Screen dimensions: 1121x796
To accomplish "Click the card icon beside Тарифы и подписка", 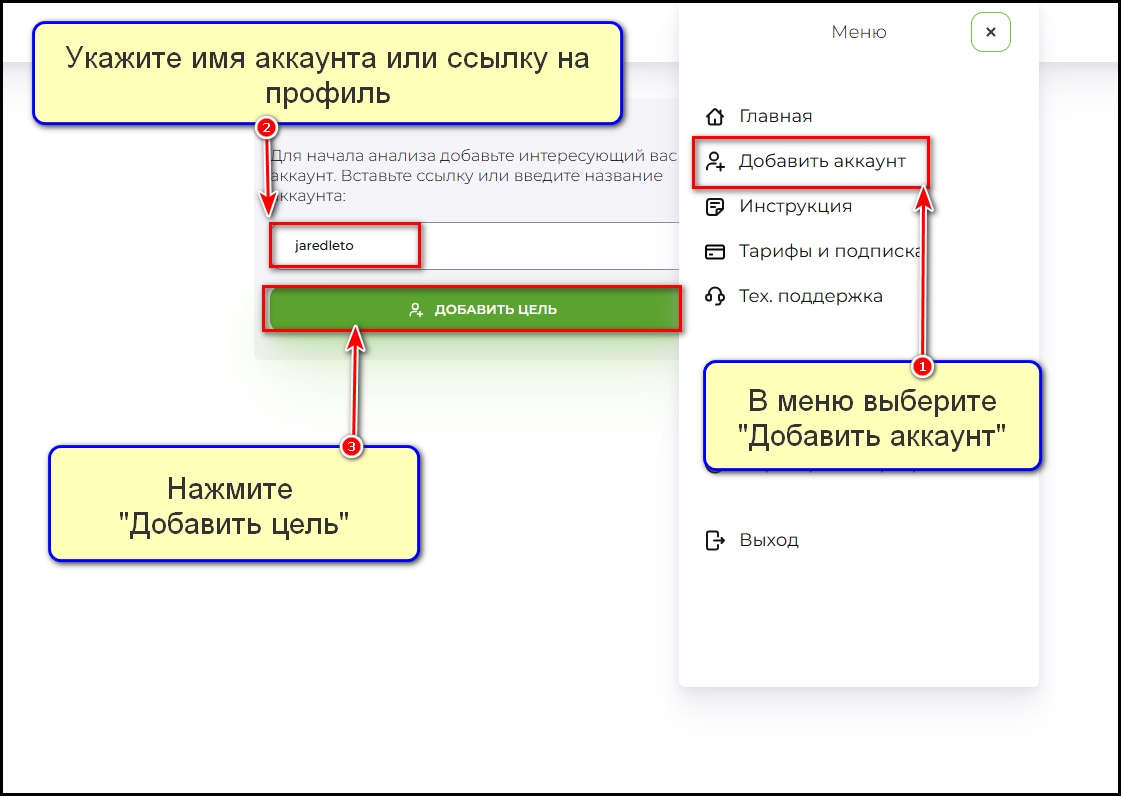I will coord(714,252).
